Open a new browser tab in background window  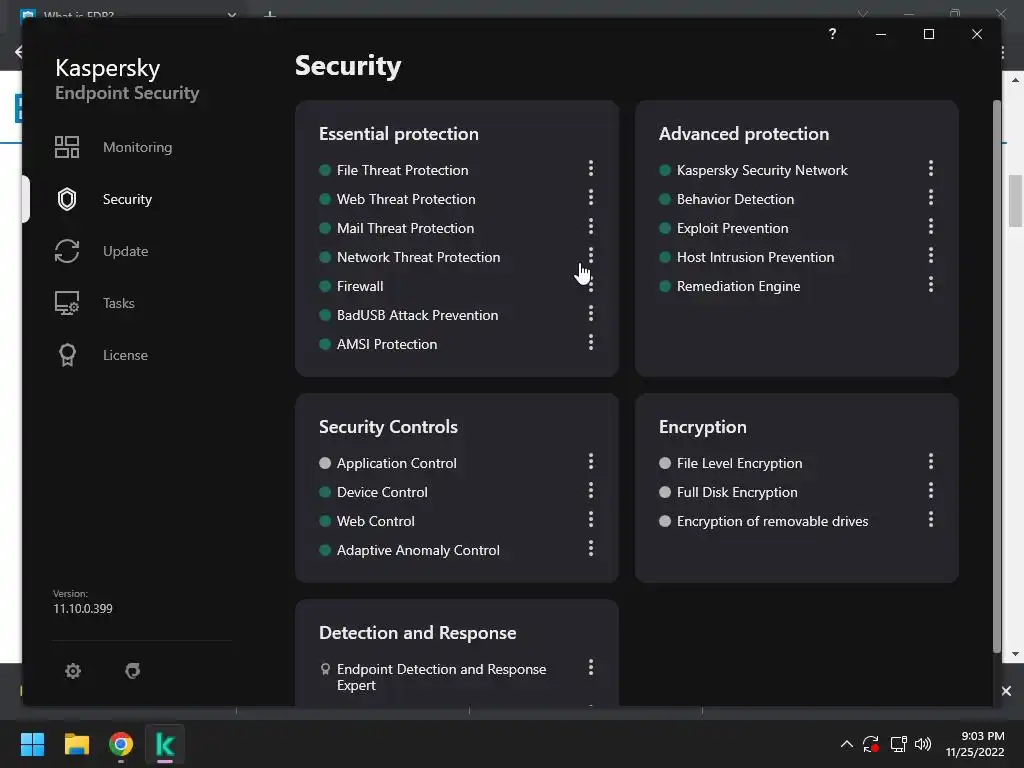point(270,14)
